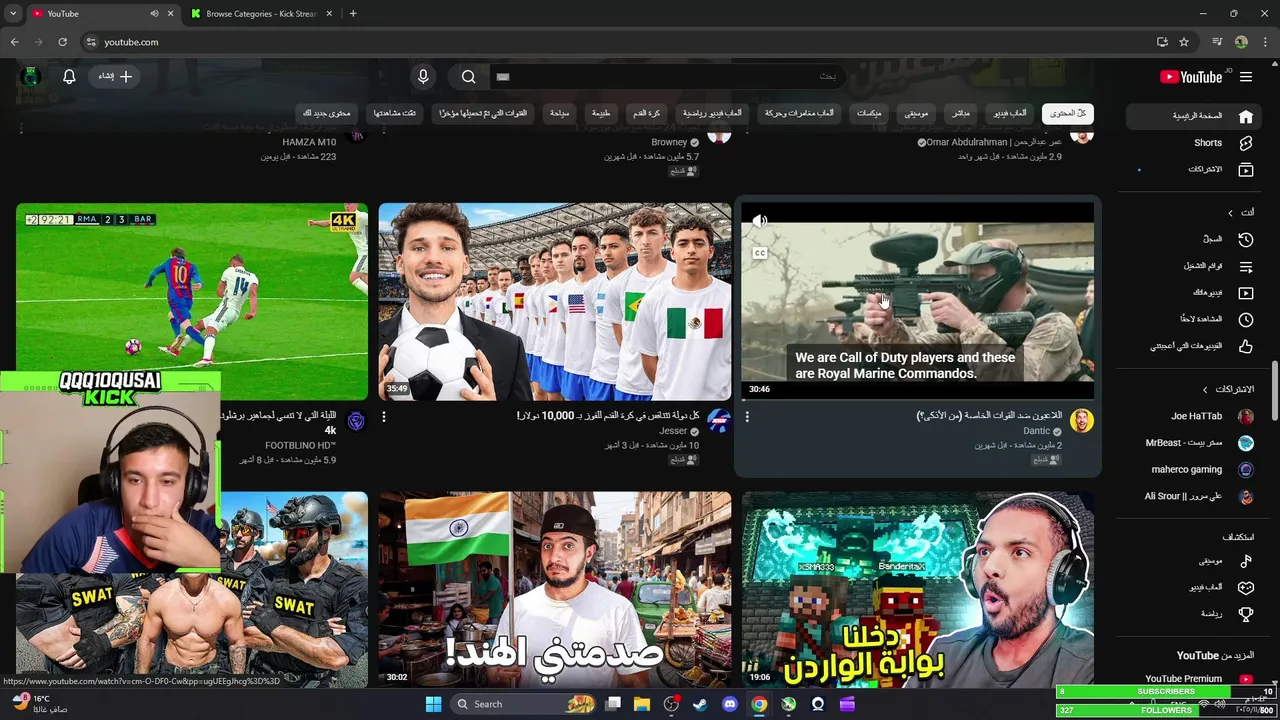Open options menu for Jesser video
The width and height of the screenshot is (1280, 720).
coord(384,417)
